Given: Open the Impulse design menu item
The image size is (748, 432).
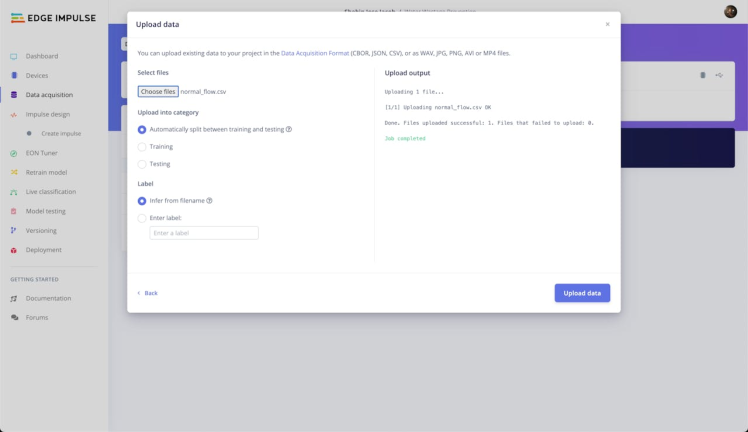Looking at the screenshot, I should pyautogui.click(x=49, y=114).
